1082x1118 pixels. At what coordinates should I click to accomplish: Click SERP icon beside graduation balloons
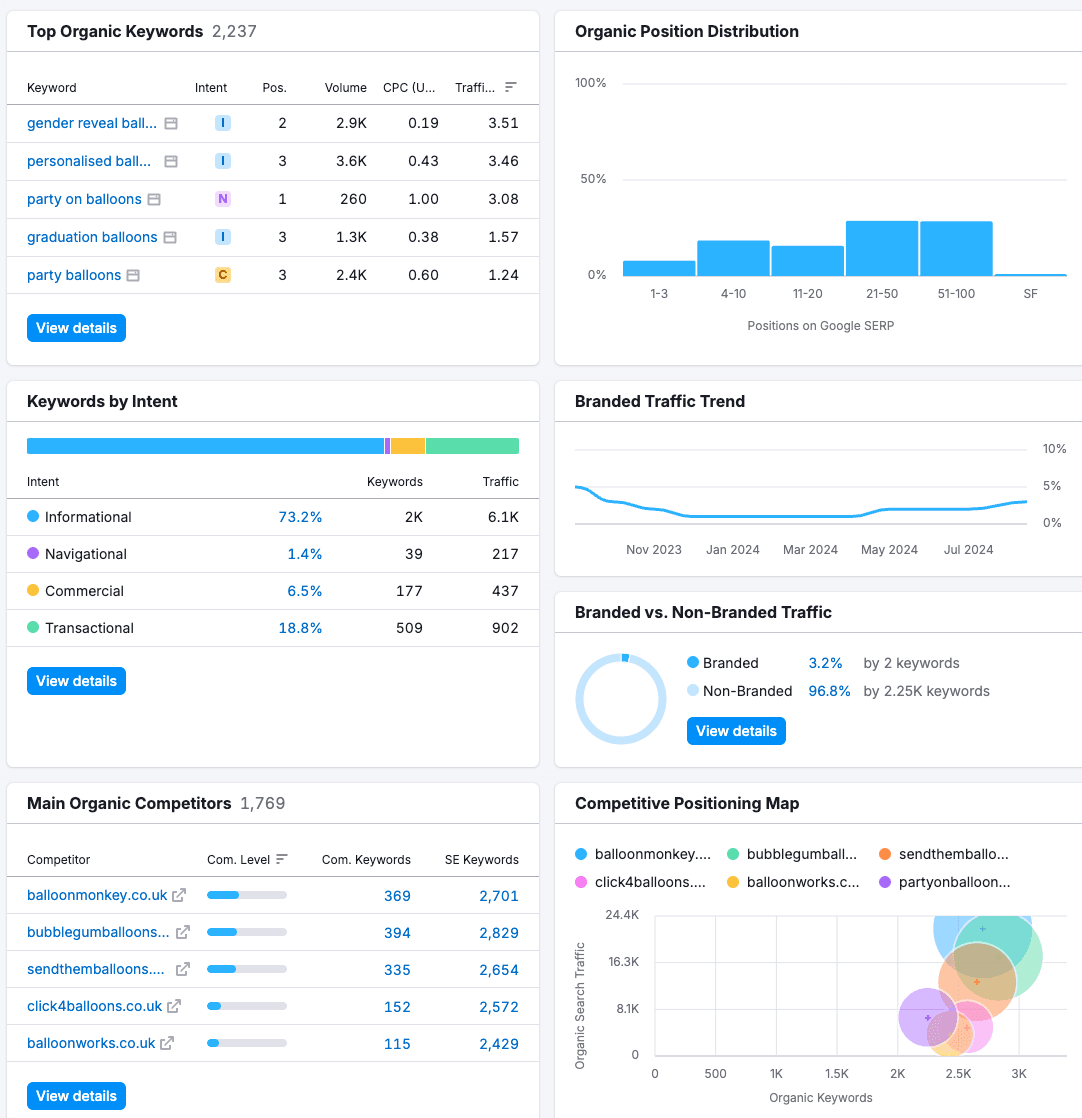170,237
